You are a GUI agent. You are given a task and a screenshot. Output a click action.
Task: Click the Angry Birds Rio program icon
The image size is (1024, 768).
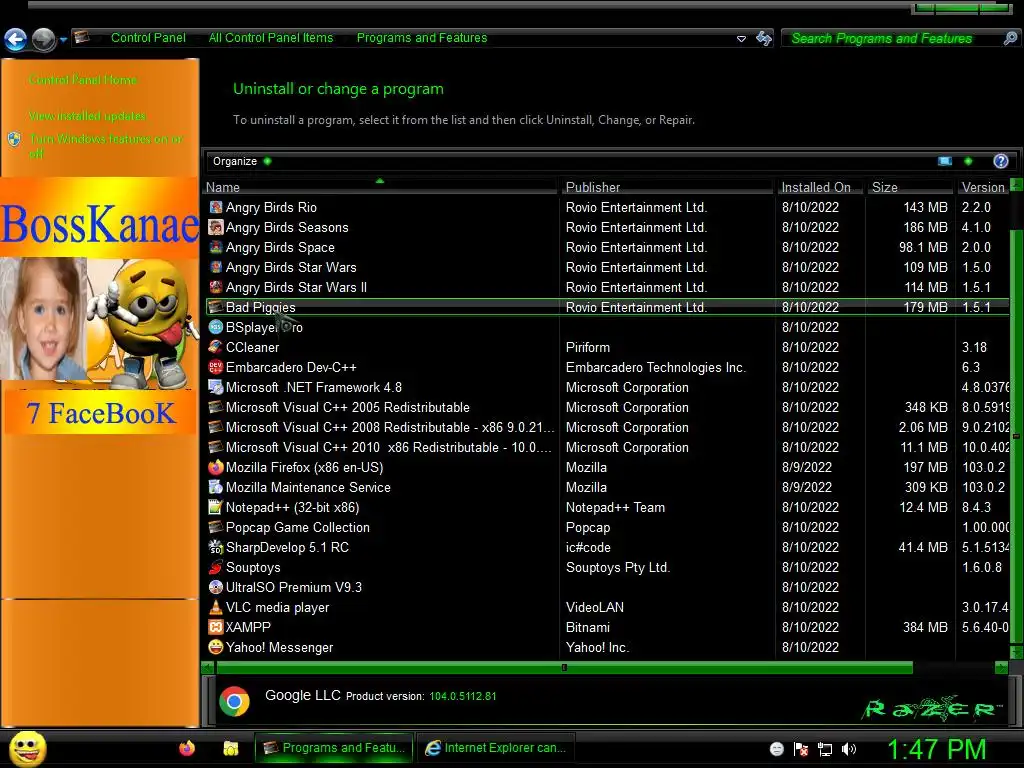point(216,208)
